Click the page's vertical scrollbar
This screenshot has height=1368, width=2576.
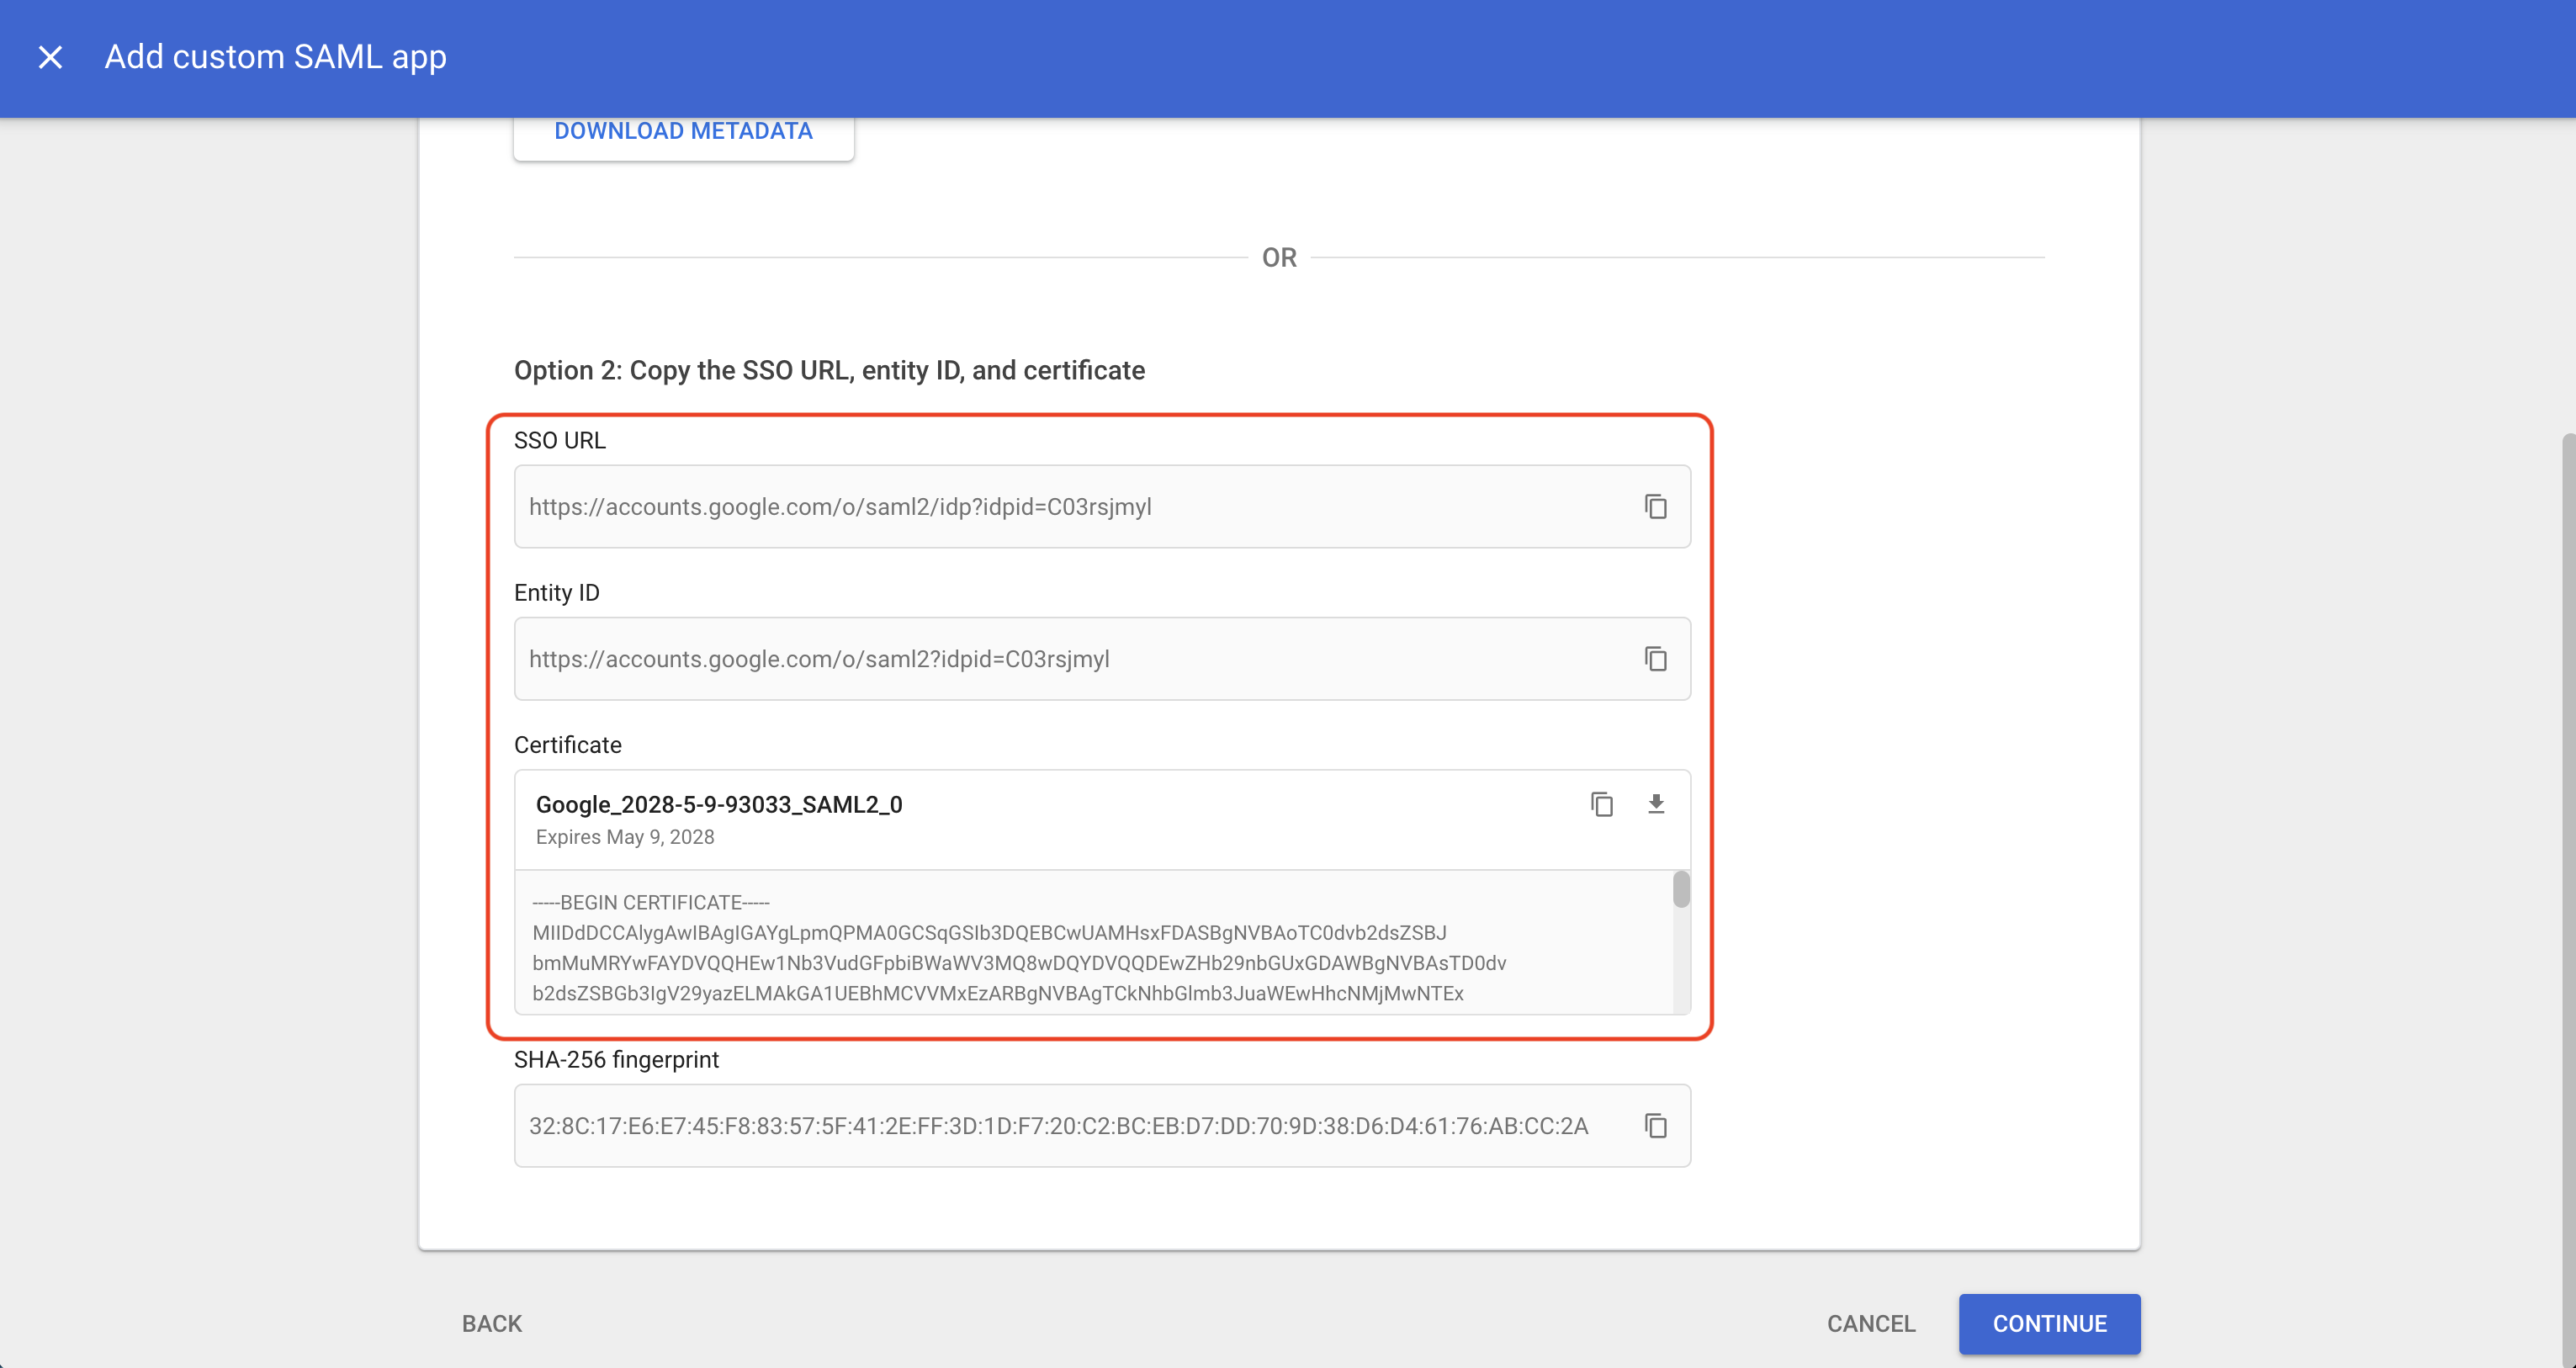coord(2568,900)
